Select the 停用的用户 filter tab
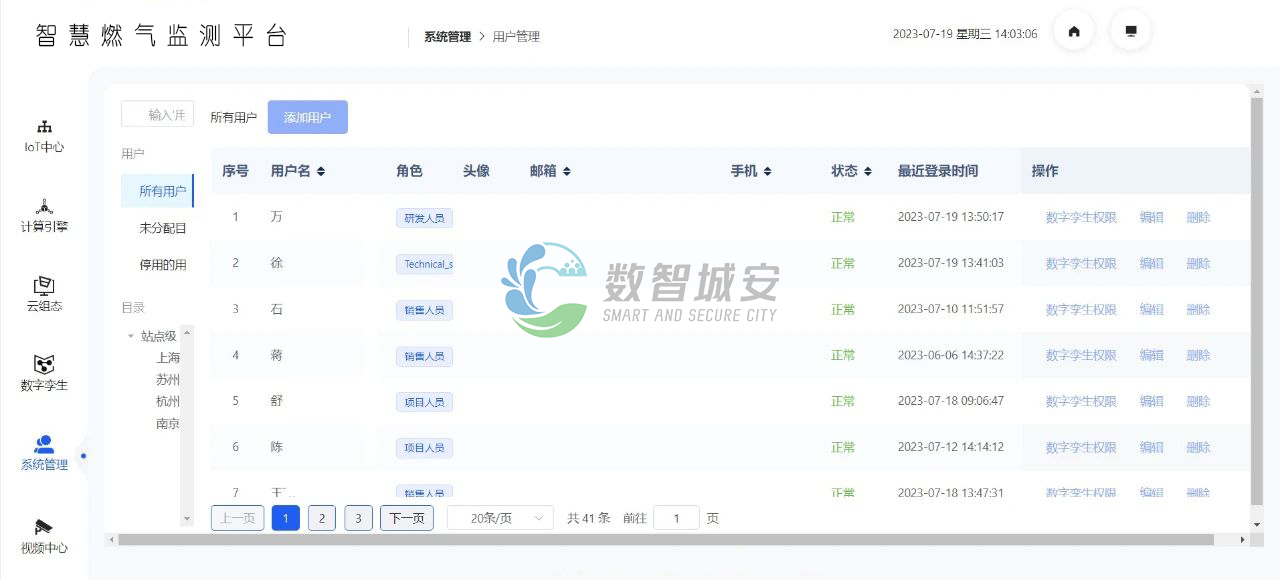This screenshot has width=1280, height=580. (162, 266)
